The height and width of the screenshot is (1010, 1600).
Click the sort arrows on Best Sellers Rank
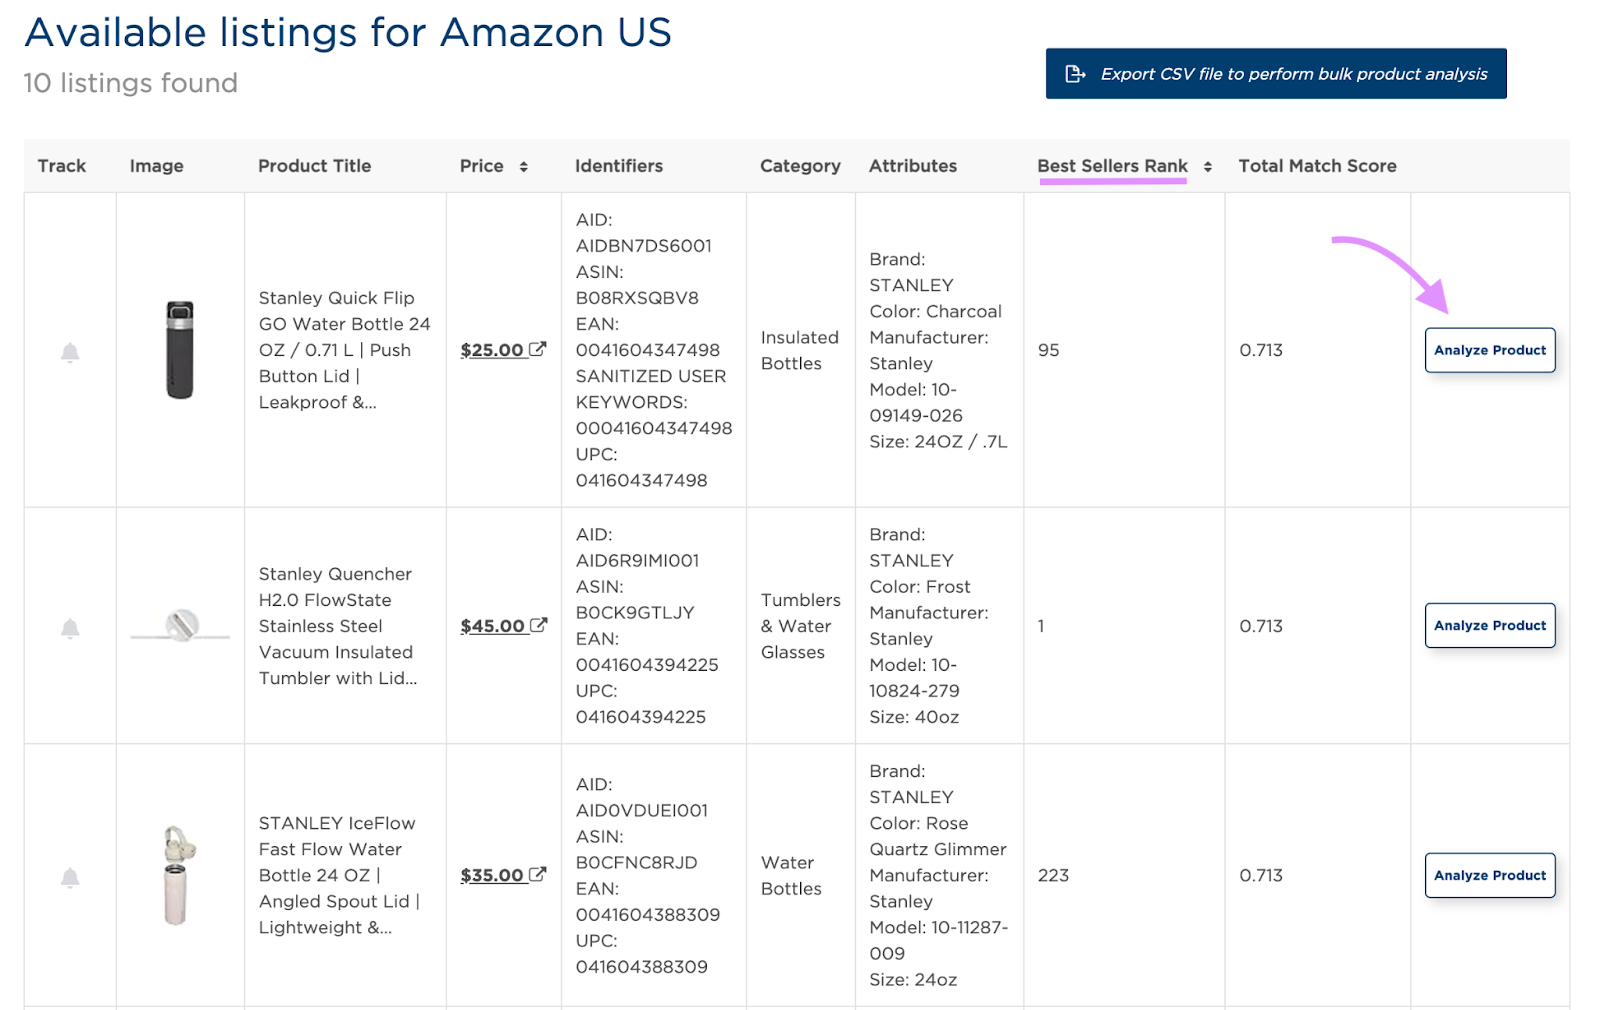(x=1206, y=166)
